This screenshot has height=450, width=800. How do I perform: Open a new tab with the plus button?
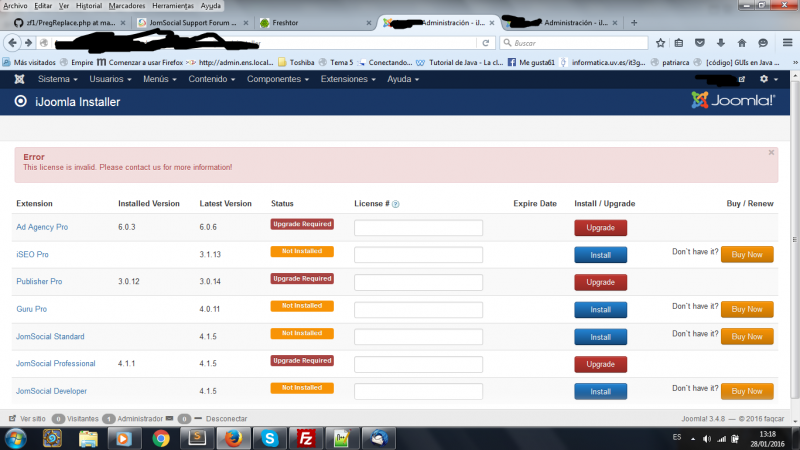pos(634,22)
